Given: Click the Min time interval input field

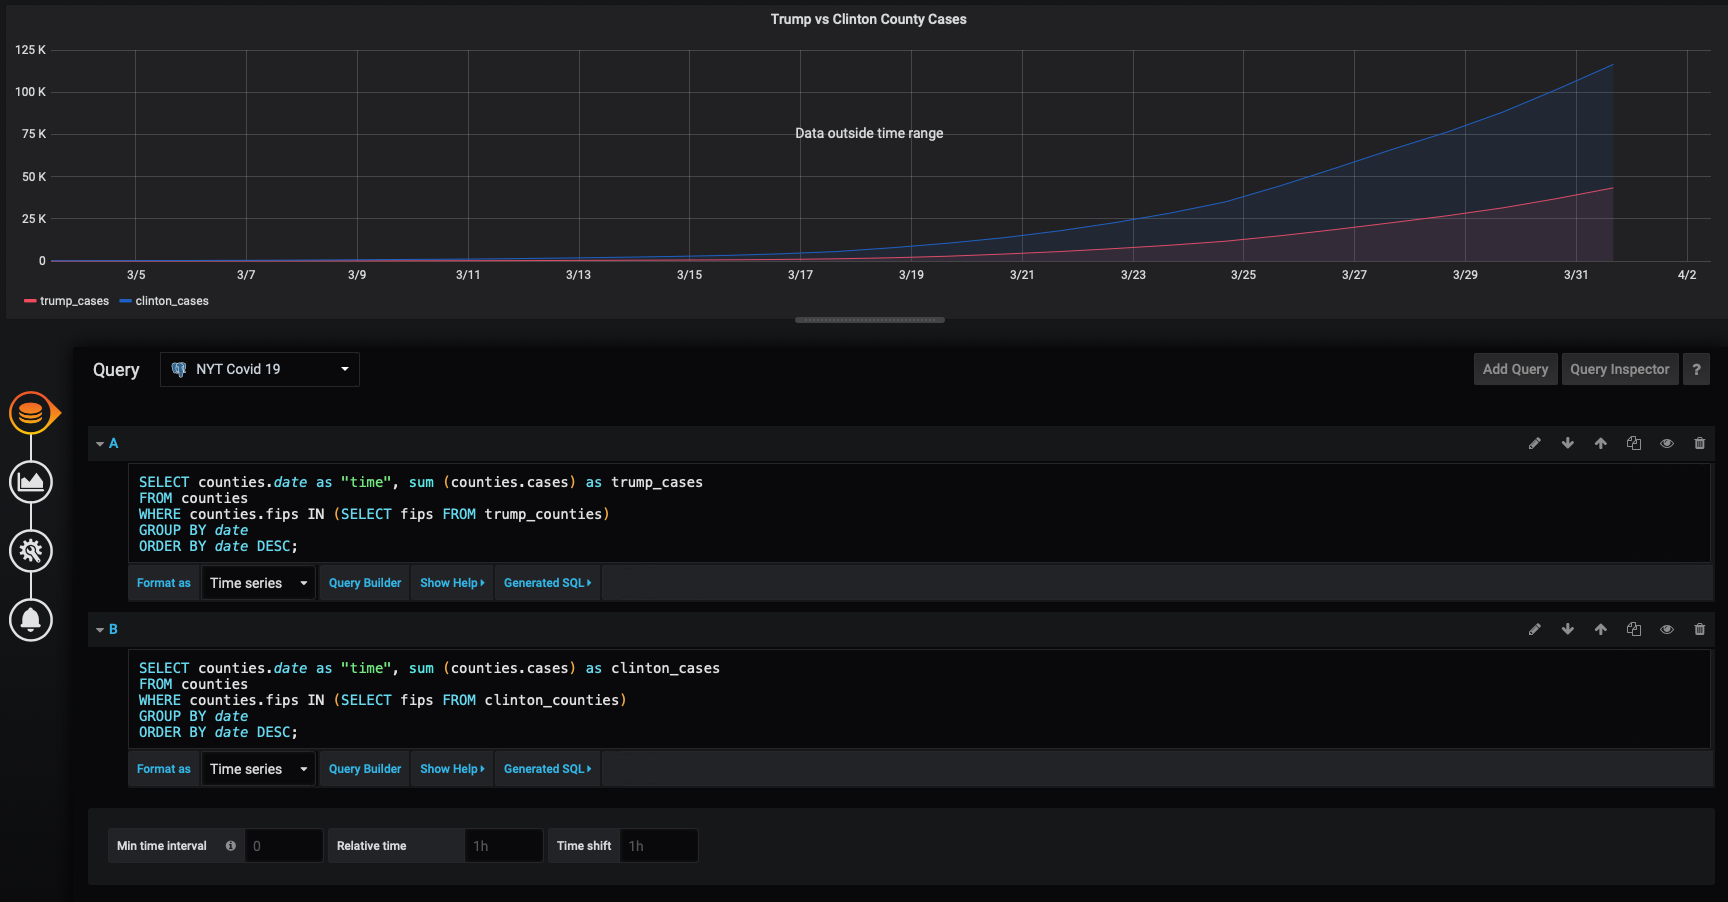Looking at the screenshot, I should click(284, 846).
